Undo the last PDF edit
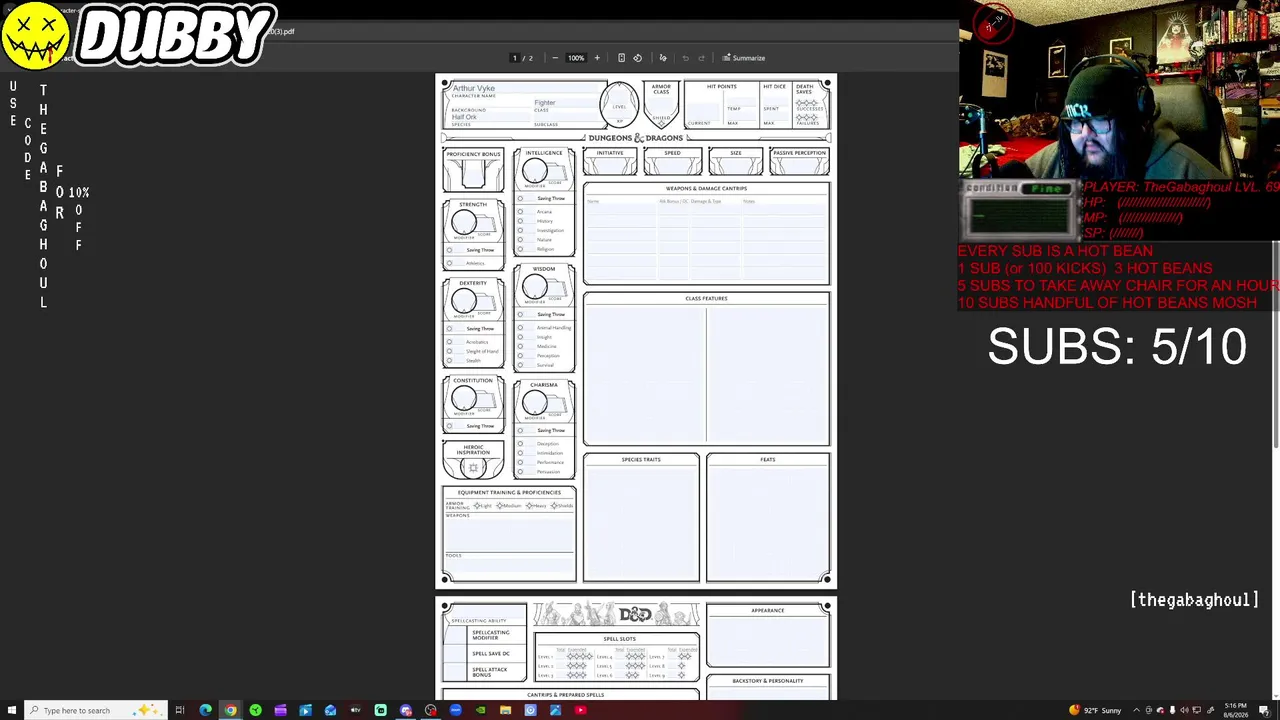Image resolution: width=1280 pixels, height=720 pixels. click(685, 58)
